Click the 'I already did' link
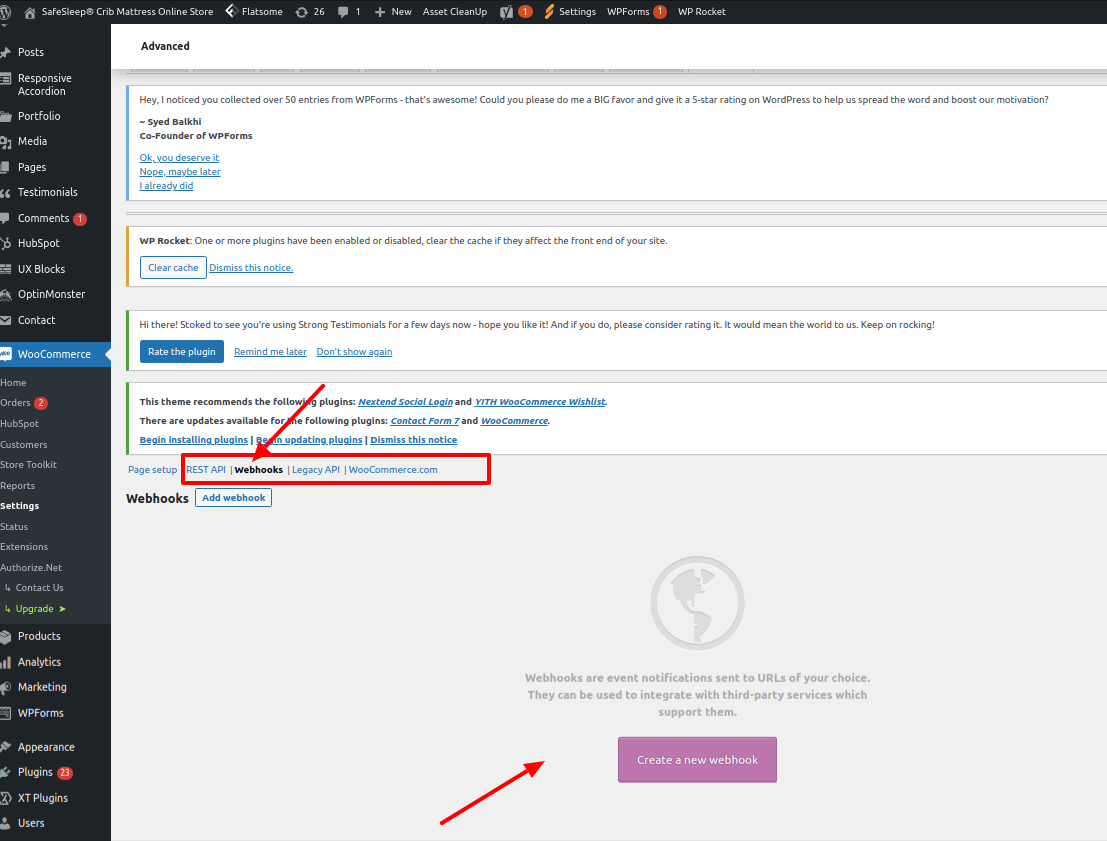Screen dimensions: 1107x841 [166, 186]
